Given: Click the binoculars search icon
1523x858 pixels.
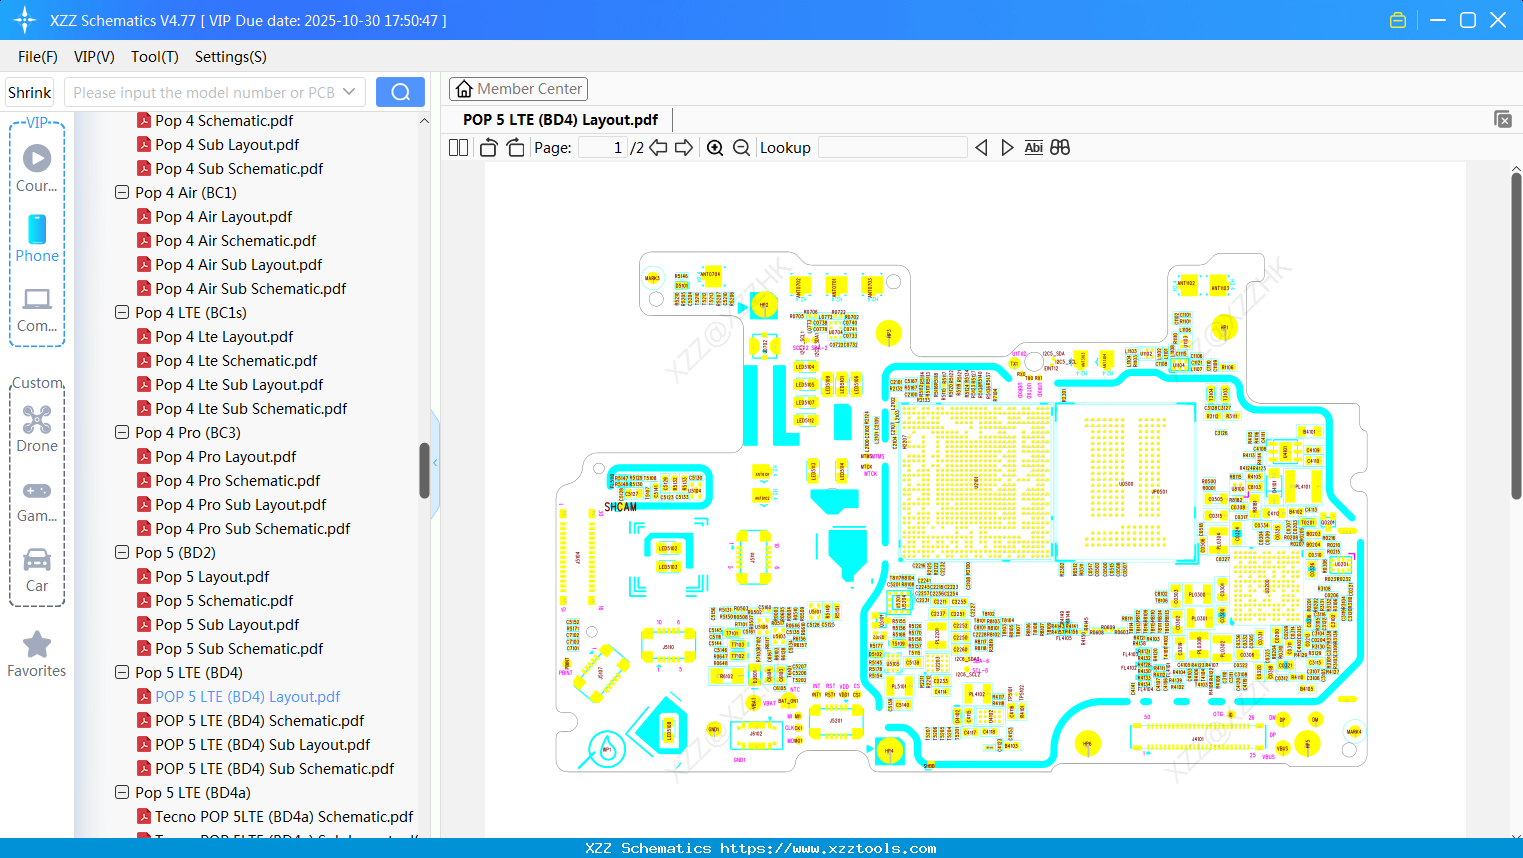Looking at the screenshot, I should [x=1059, y=147].
